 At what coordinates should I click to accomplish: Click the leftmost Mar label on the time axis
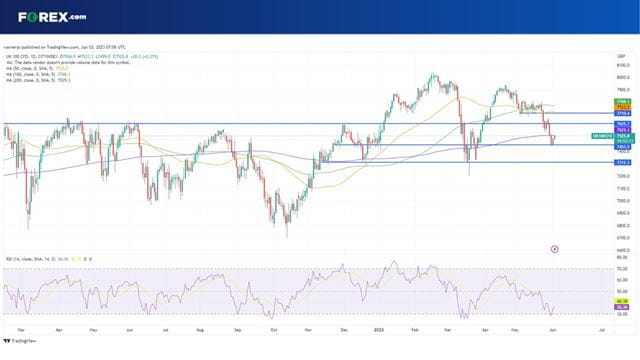pos(21,330)
